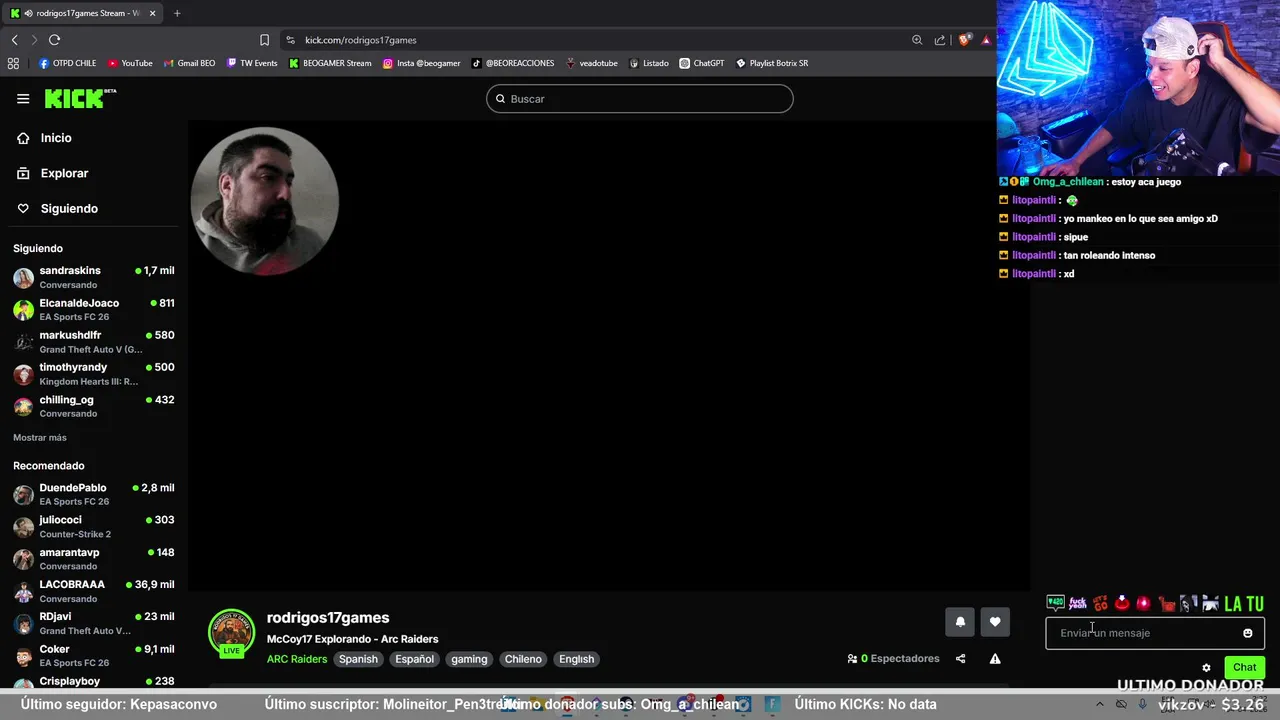Expand Mostrar más in following list
This screenshot has width=1280, height=720.
coord(40,437)
